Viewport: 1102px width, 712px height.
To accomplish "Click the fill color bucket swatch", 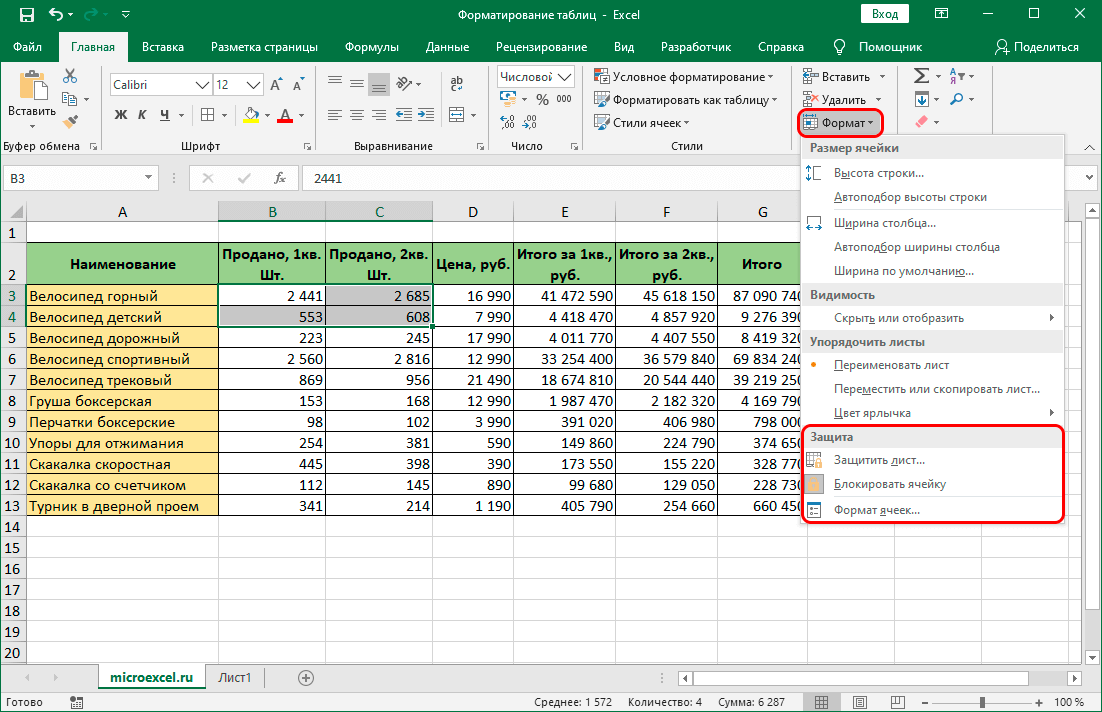I will tap(252, 115).
